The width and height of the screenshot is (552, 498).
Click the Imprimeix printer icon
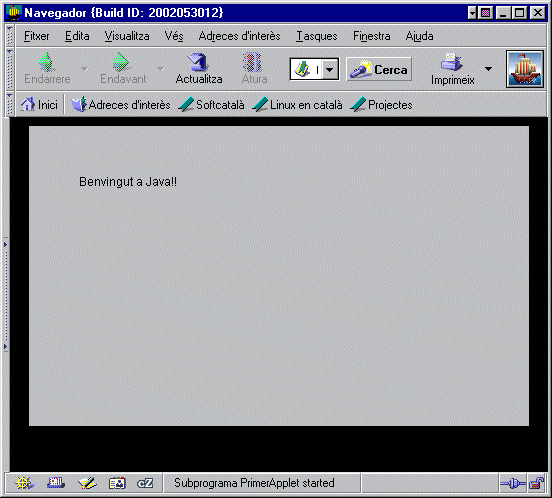[451, 62]
